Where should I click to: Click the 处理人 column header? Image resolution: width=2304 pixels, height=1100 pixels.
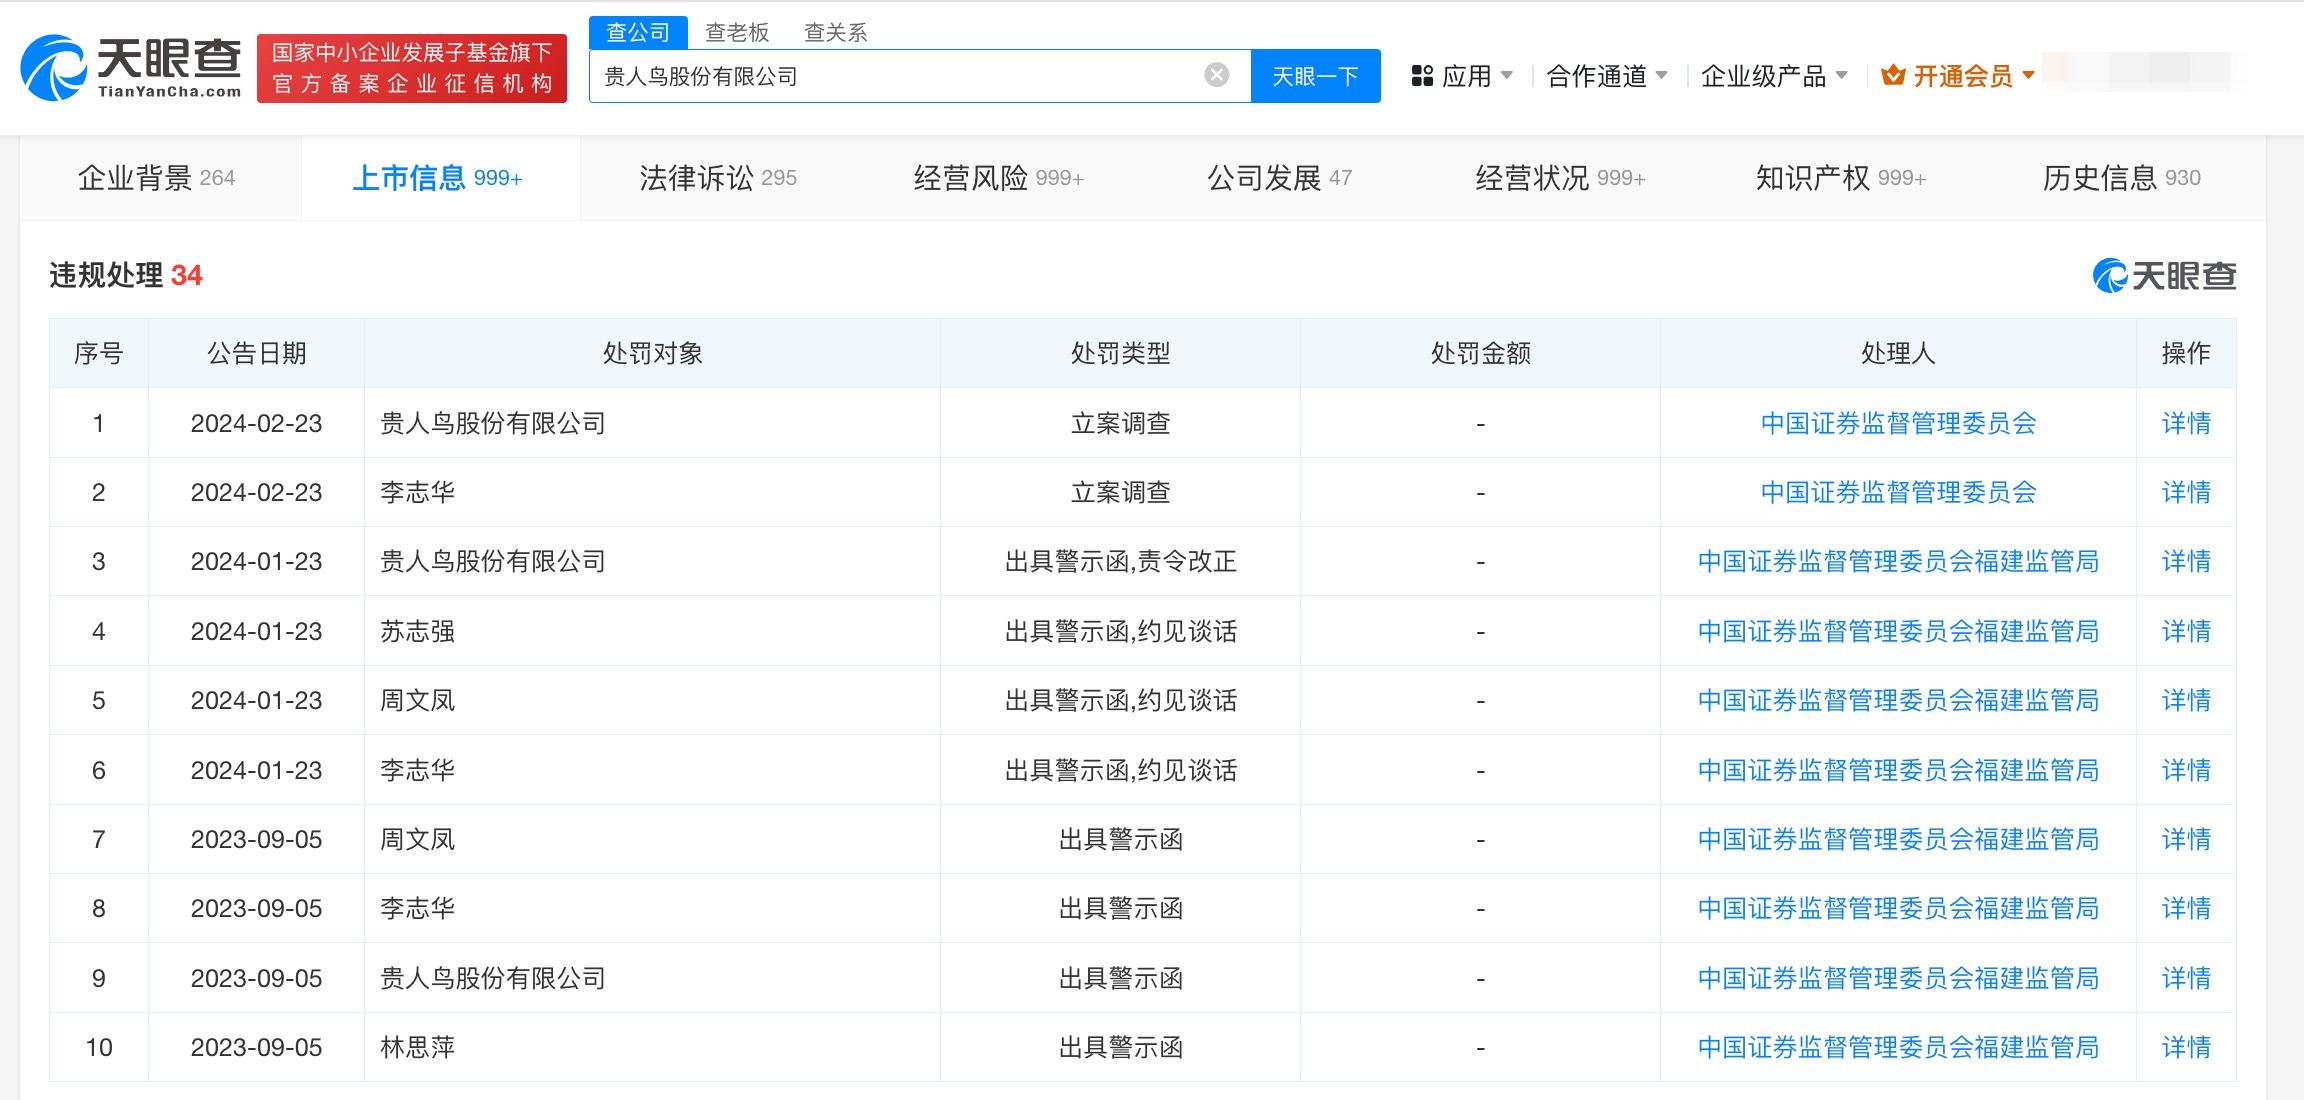point(1898,353)
